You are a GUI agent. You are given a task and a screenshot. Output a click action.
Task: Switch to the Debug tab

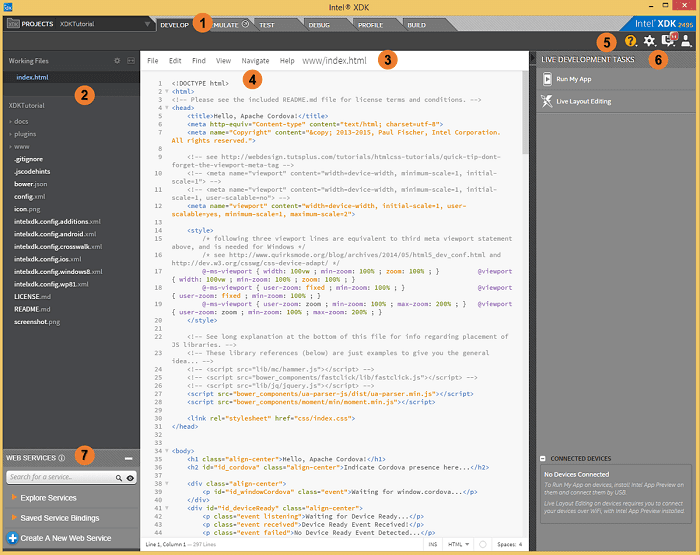tap(319, 25)
